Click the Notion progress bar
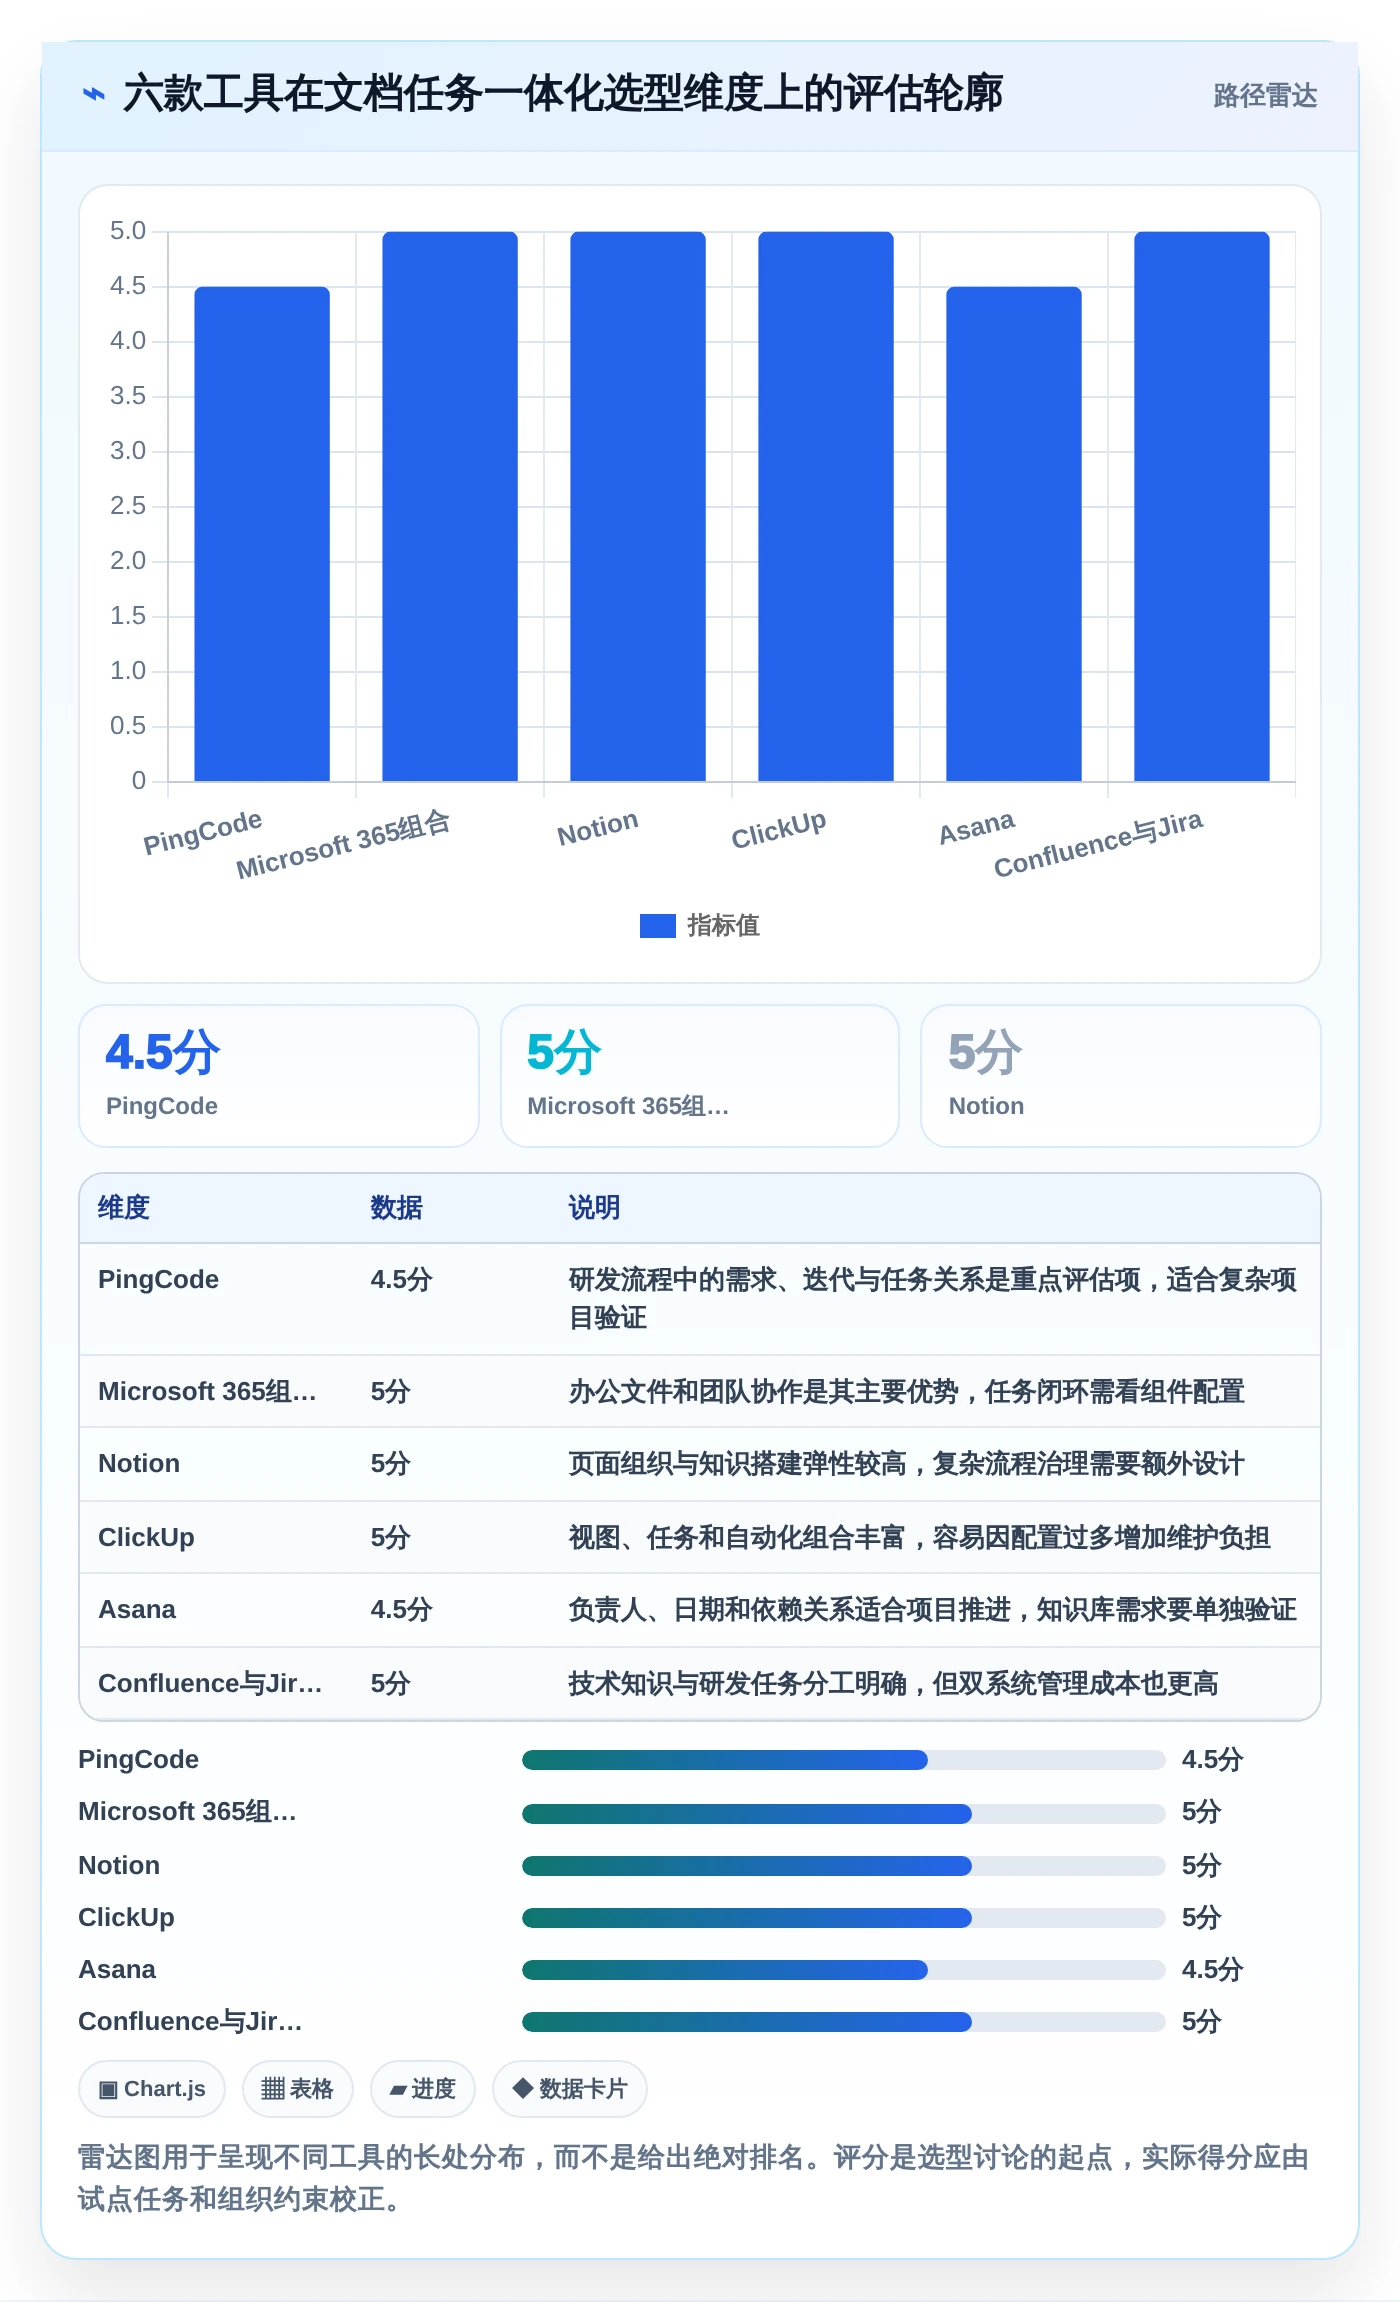Viewport: 1400px width, 2302px height. click(x=844, y=1866)
